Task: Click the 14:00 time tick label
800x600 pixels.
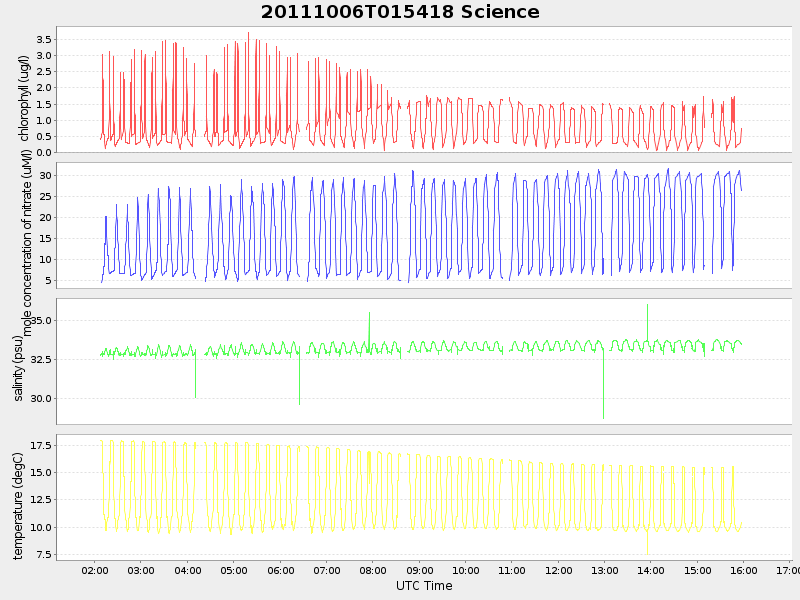Action: point(651,570)
